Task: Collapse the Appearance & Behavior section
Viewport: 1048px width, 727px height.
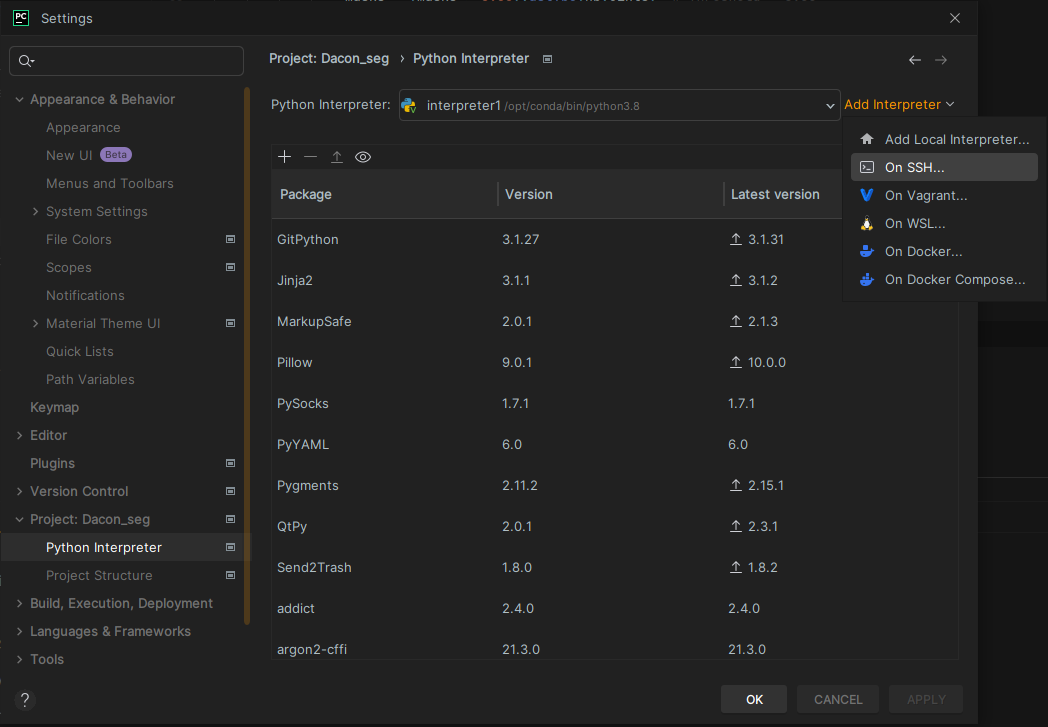Action: 19,100
